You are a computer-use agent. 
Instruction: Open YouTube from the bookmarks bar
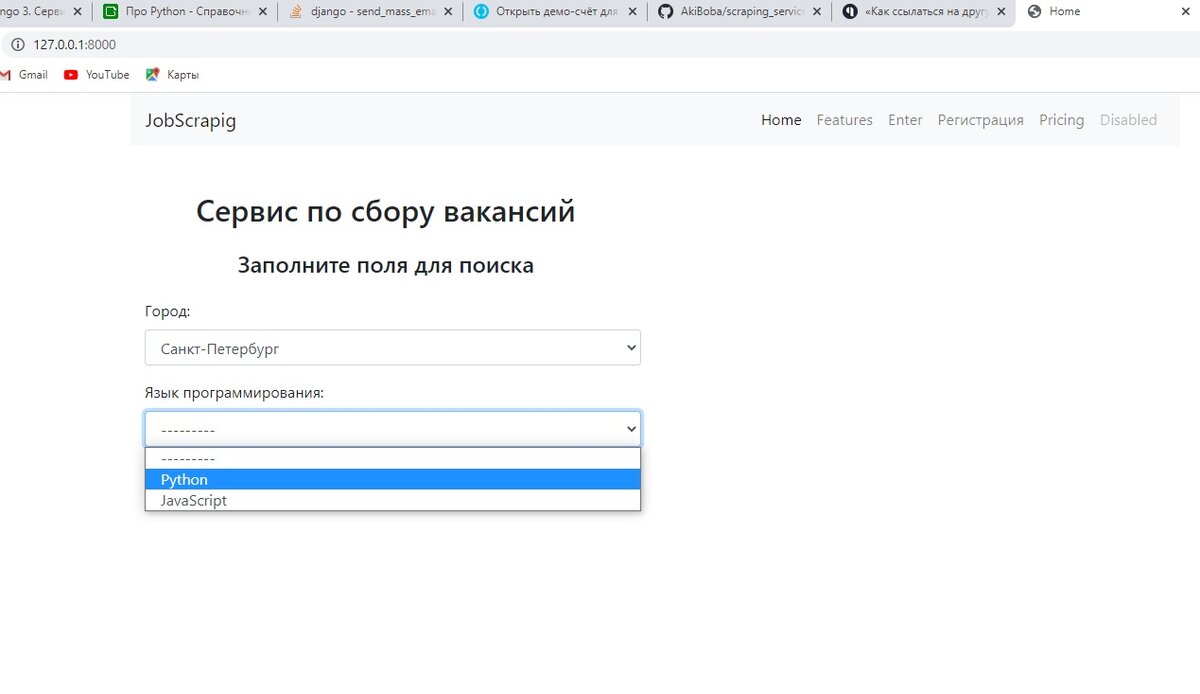click(96, 74)
